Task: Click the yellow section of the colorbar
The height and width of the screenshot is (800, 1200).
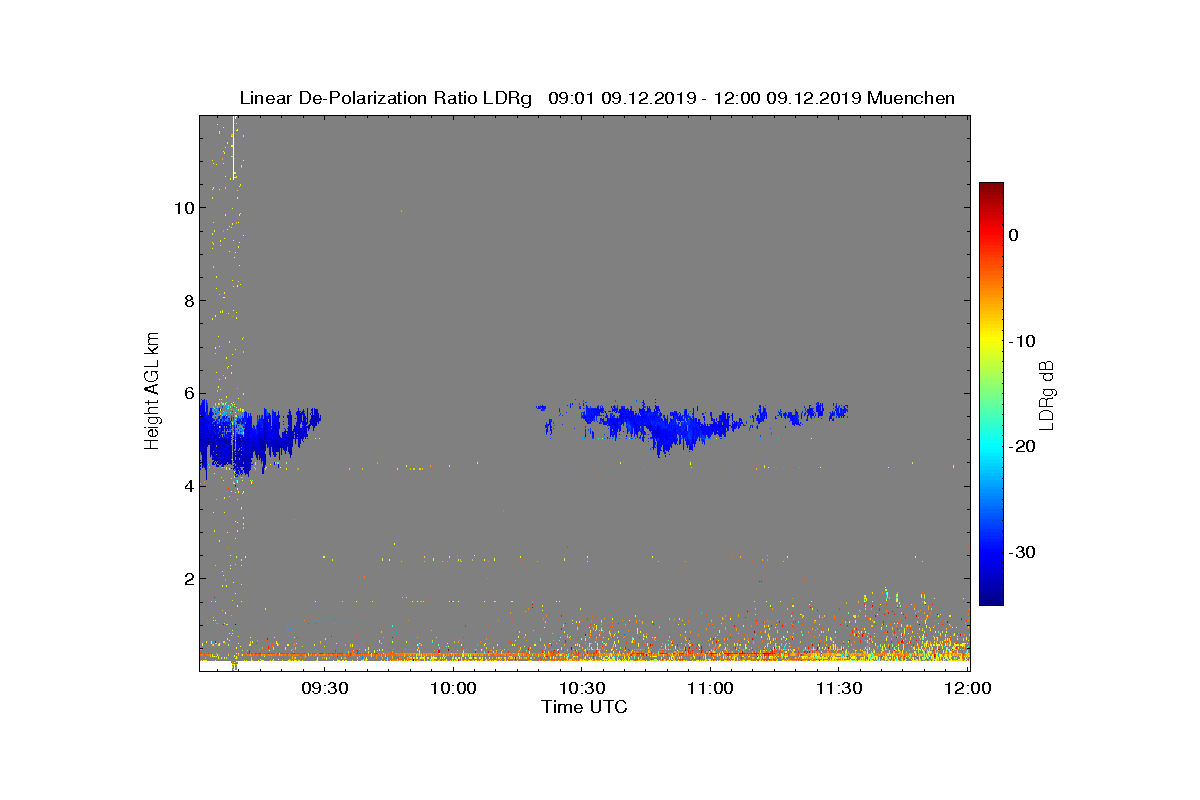Action: click(x=991, y=341)
